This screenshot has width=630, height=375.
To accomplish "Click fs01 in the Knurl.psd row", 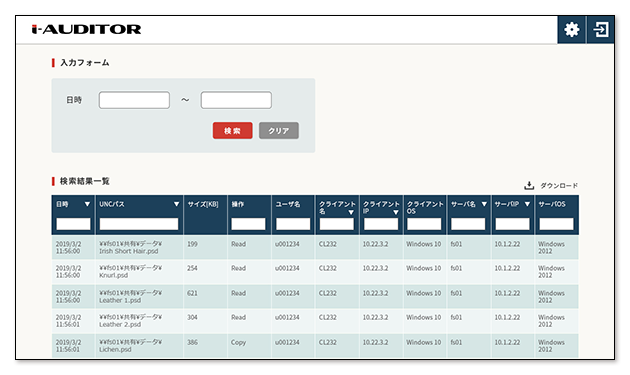I will click(x=456, y=268).
